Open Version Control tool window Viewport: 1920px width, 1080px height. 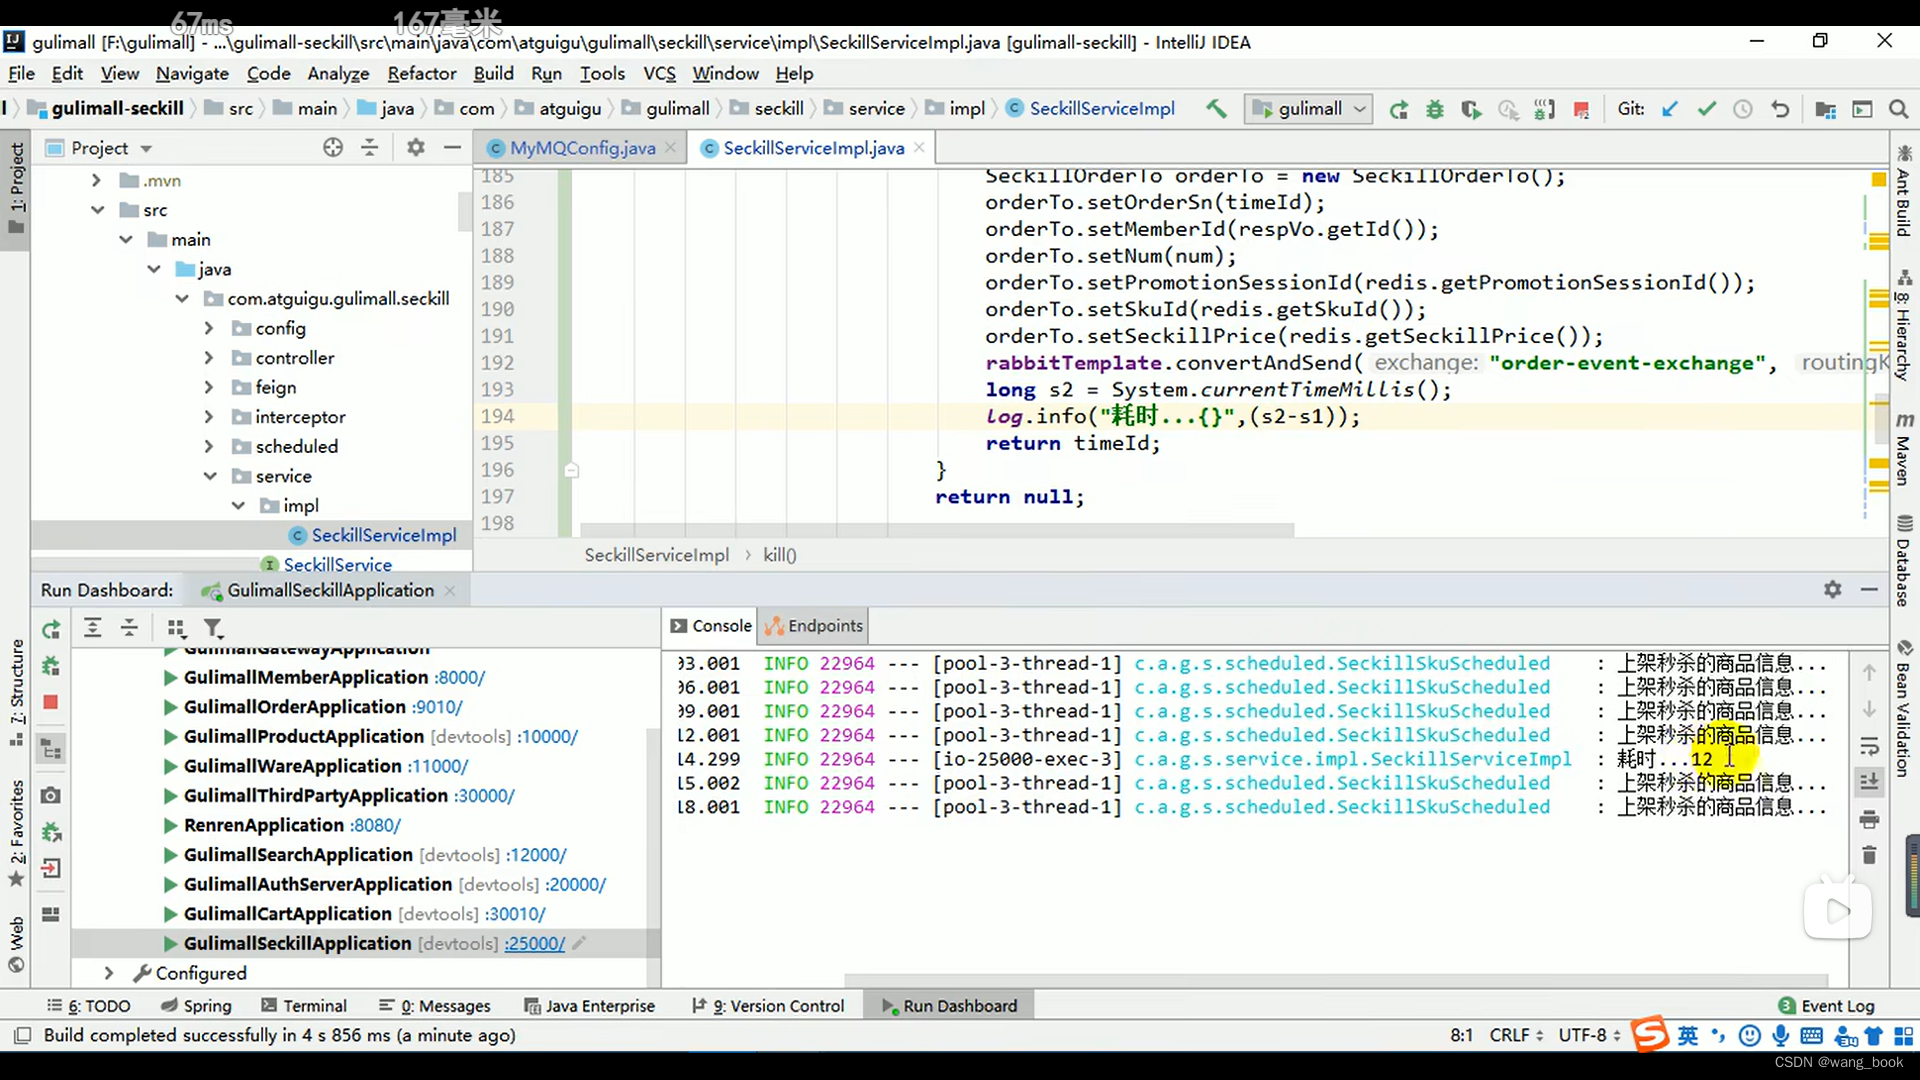pos(768,1006)
